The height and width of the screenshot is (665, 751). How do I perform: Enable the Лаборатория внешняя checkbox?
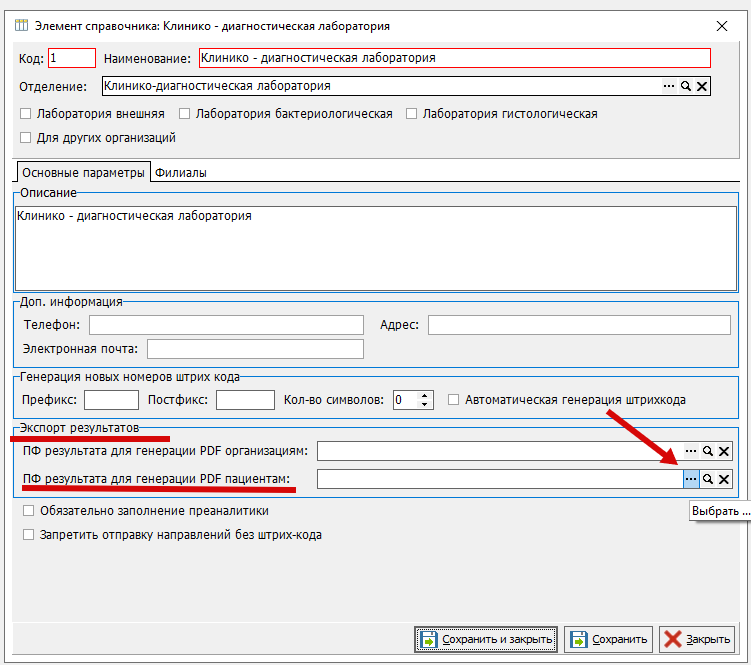[26, 114]
